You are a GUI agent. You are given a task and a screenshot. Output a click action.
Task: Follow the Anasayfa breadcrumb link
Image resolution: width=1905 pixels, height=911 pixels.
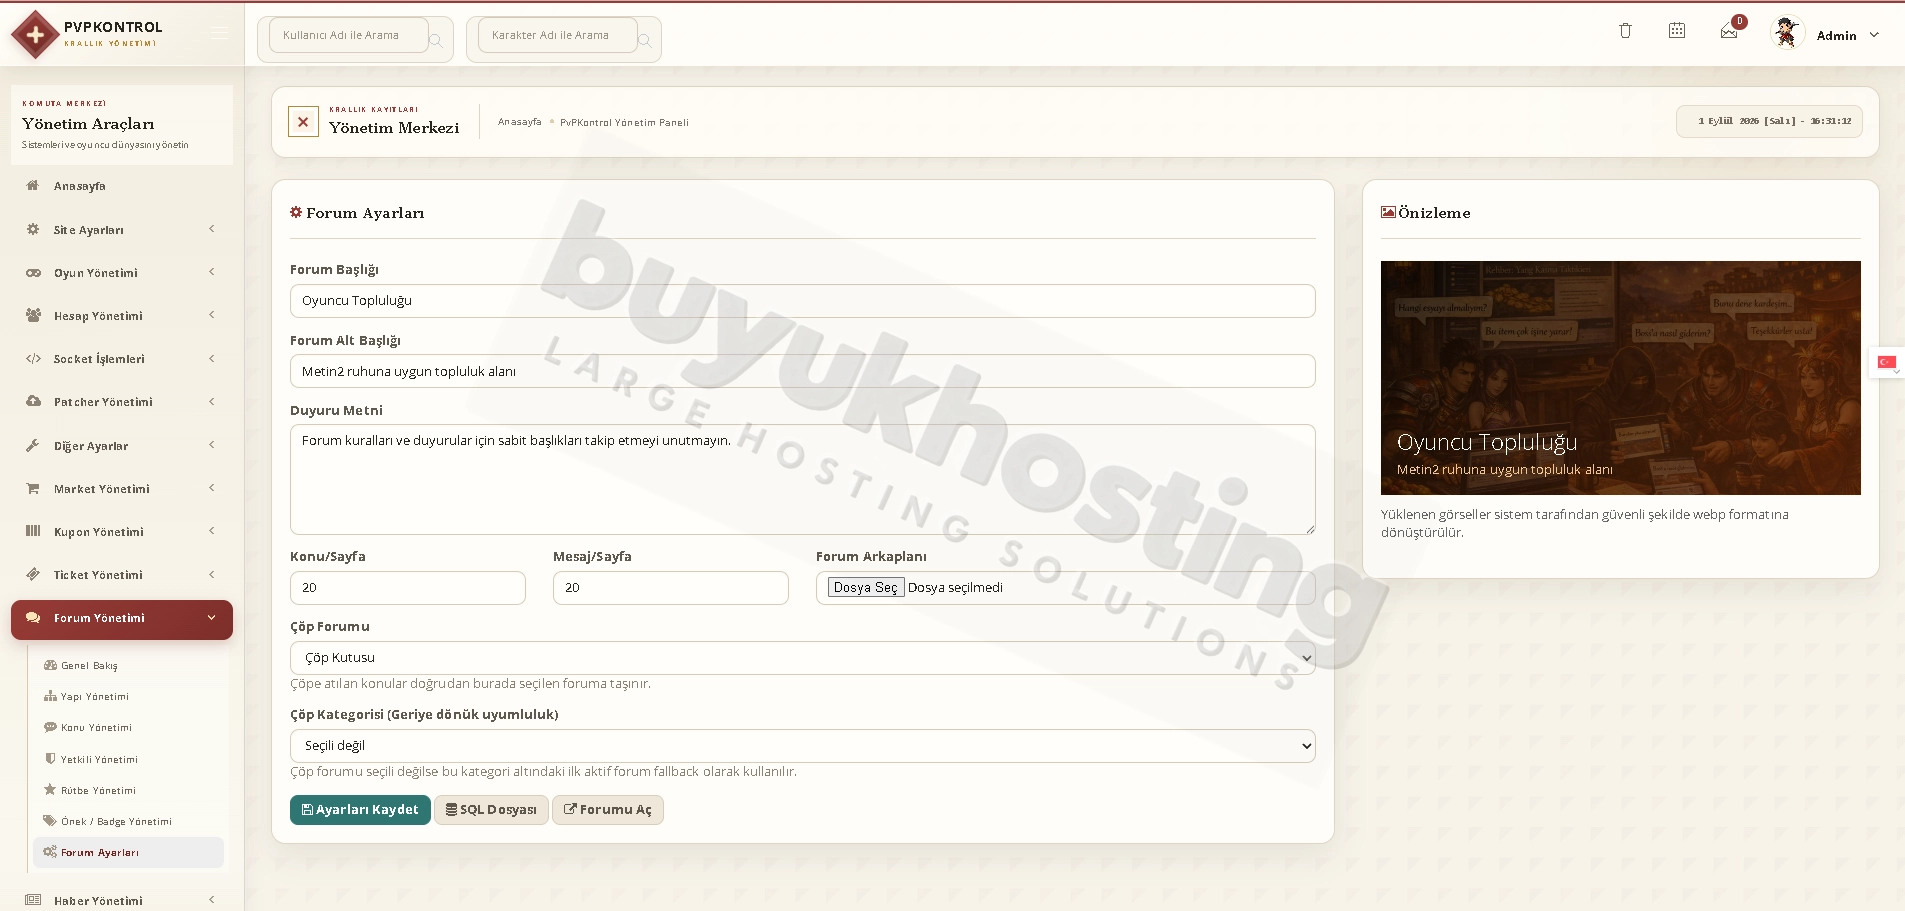520,122
